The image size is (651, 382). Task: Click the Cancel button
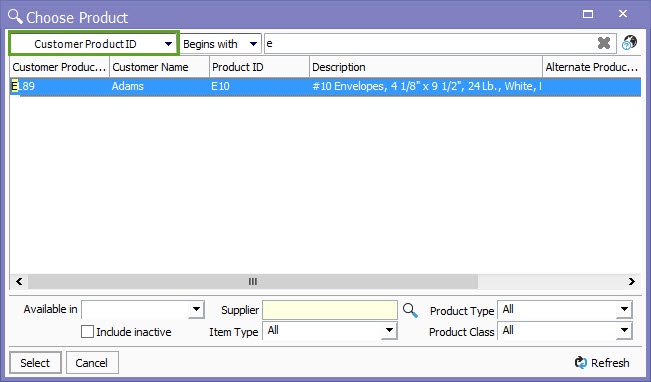pos(92,362)
